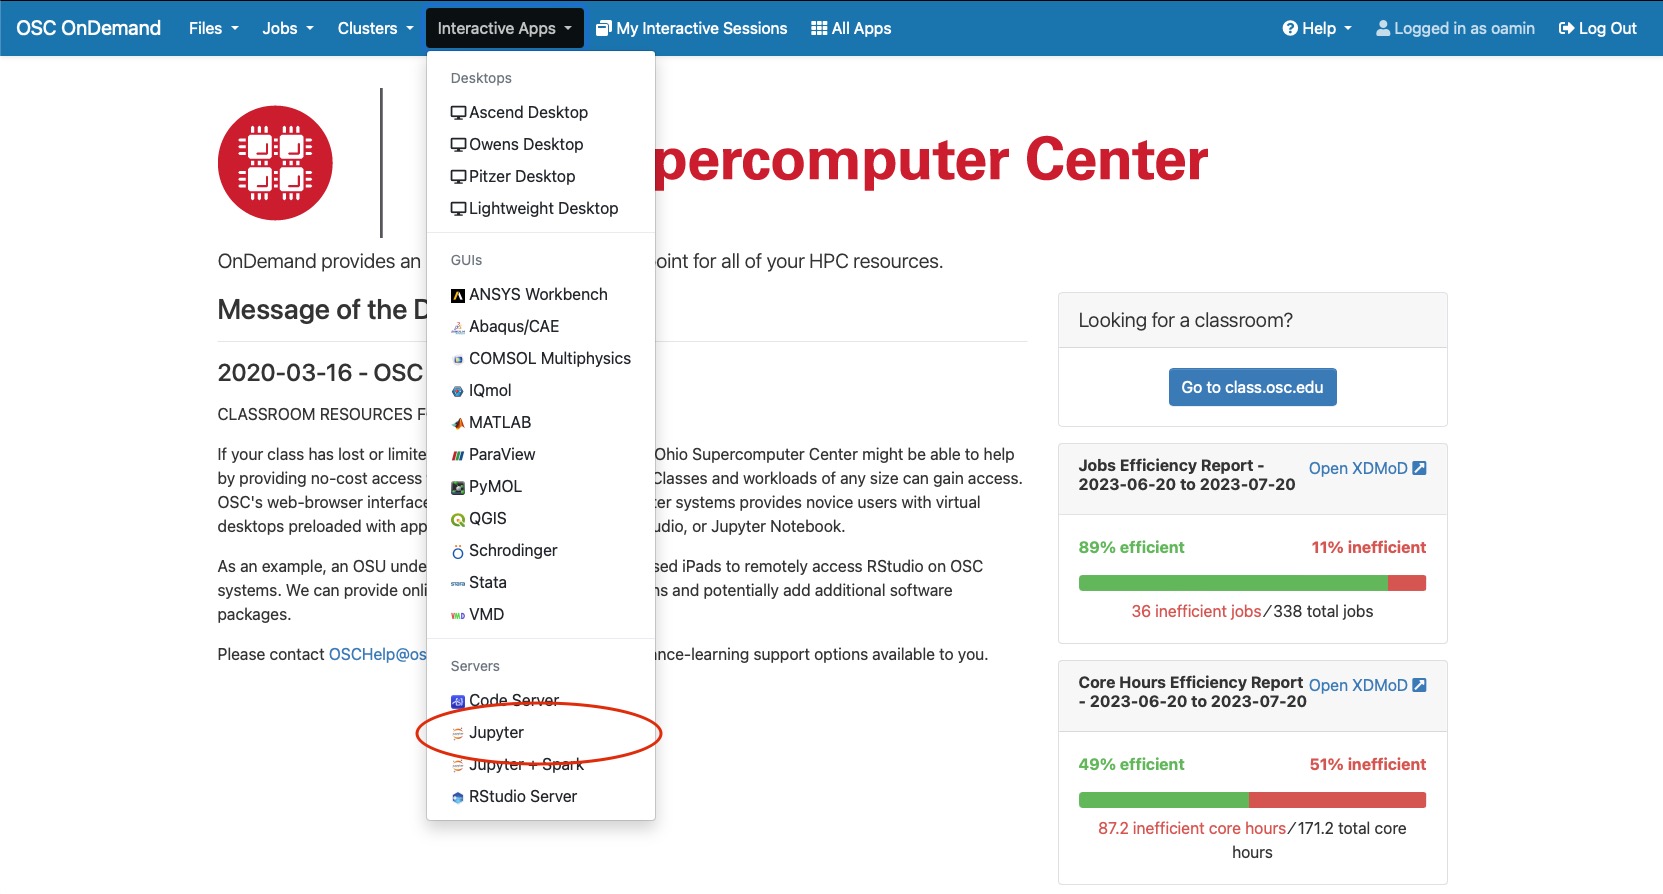
Task: Click the My Interactive Sessions window icon
Action: tap(604, 28)
